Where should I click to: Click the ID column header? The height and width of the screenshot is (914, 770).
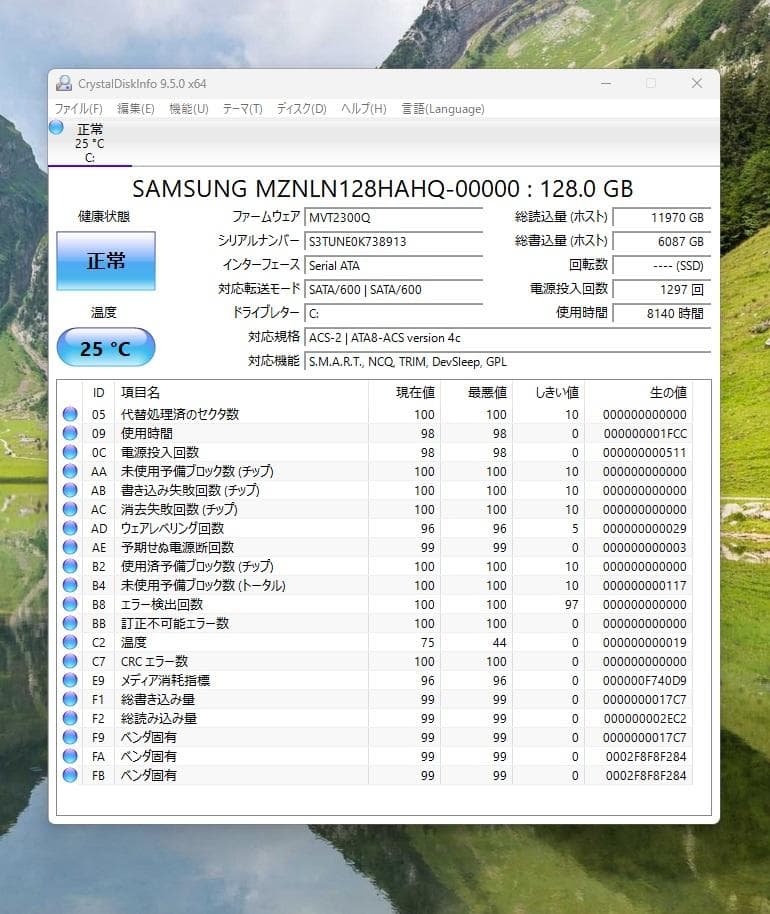point(99,392)
